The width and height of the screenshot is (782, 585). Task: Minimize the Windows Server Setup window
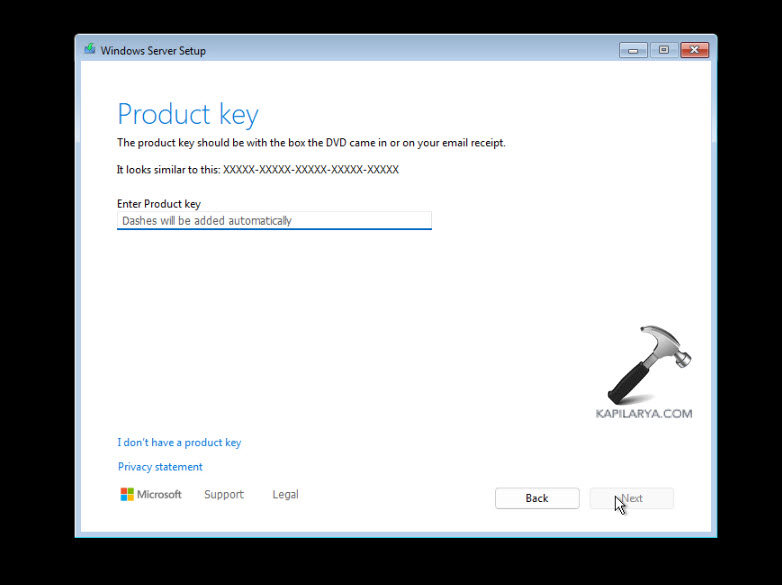tap(633, 50)
